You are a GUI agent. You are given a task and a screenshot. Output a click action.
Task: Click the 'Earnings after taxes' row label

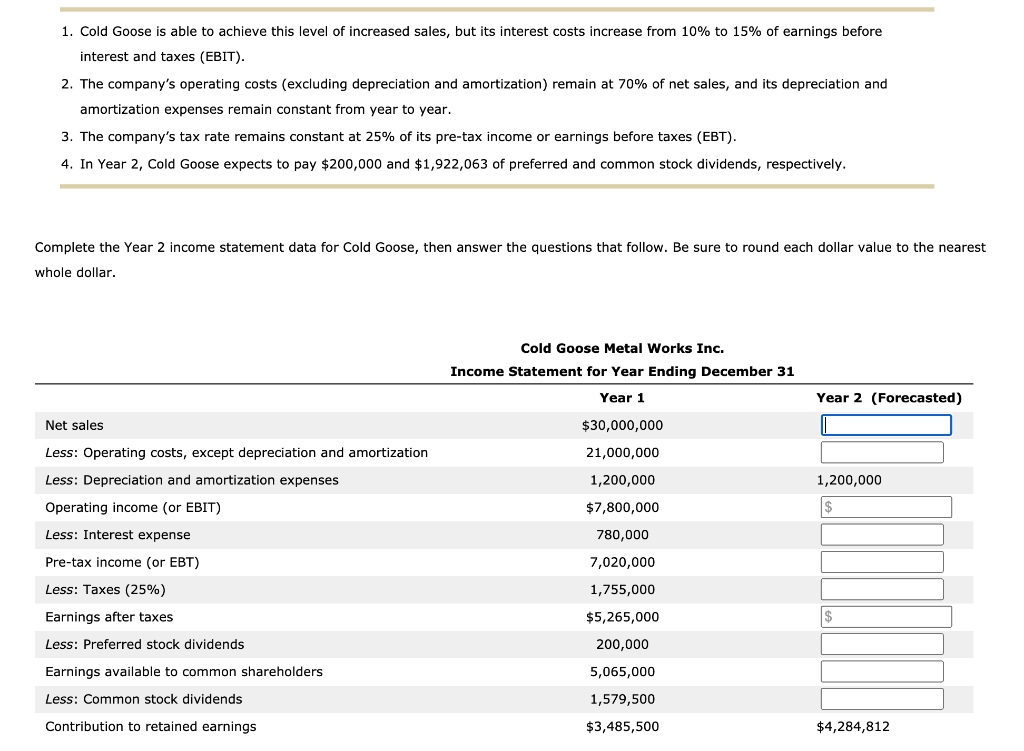109,618
